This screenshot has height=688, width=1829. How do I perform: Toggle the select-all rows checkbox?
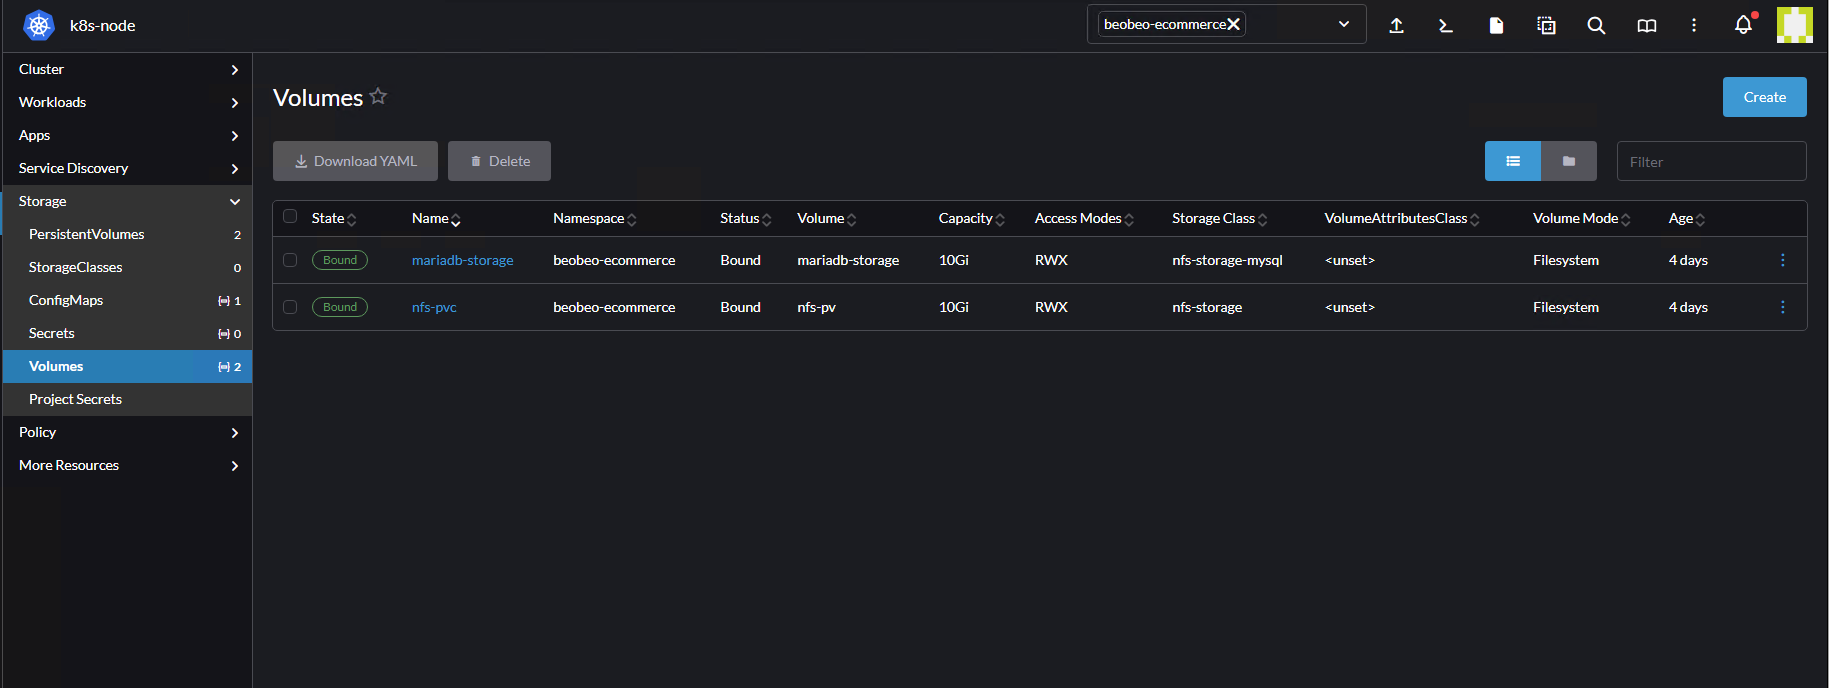[290, 217]
